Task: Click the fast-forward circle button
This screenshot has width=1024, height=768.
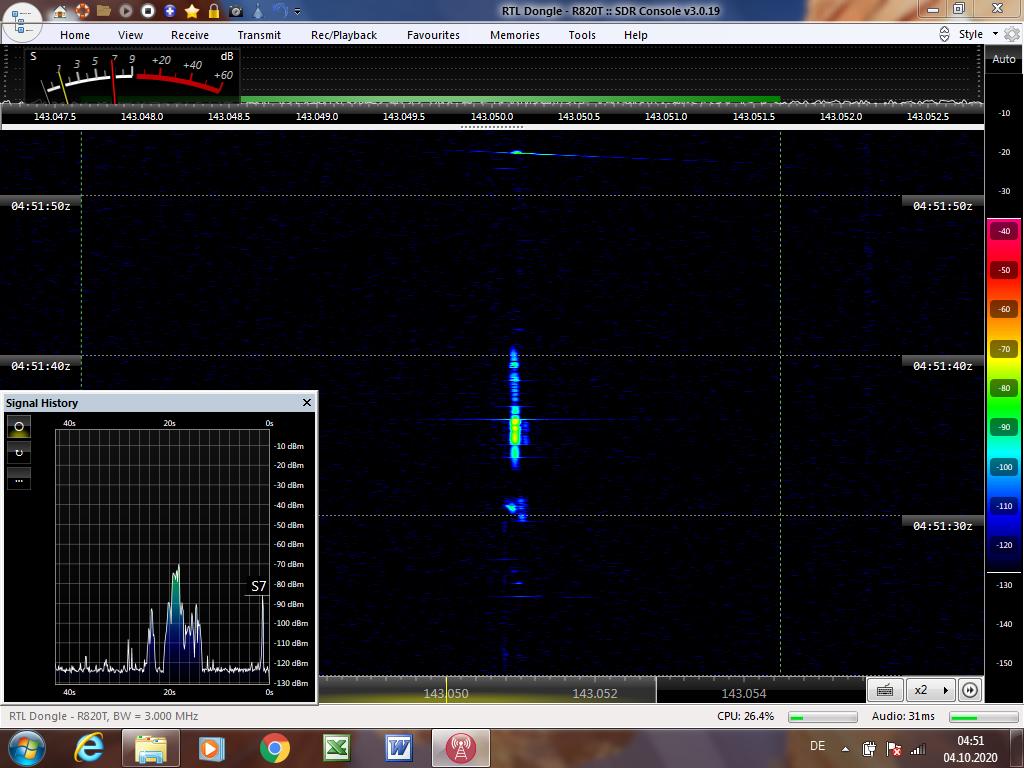Action: coord(970,690)
